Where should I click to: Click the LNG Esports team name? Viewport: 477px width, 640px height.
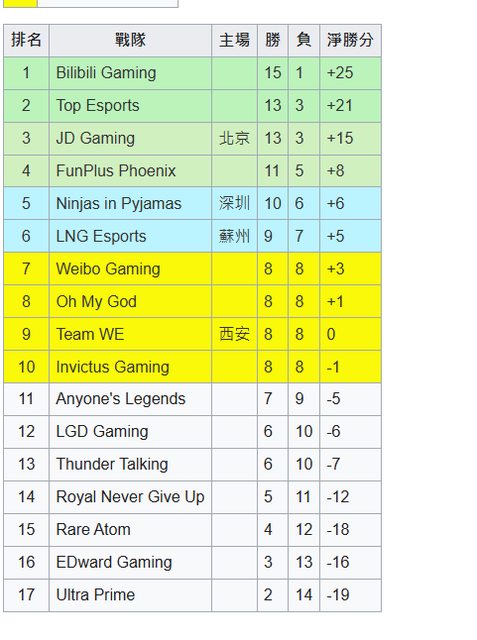pyautogui.click(x=101, y=236)
